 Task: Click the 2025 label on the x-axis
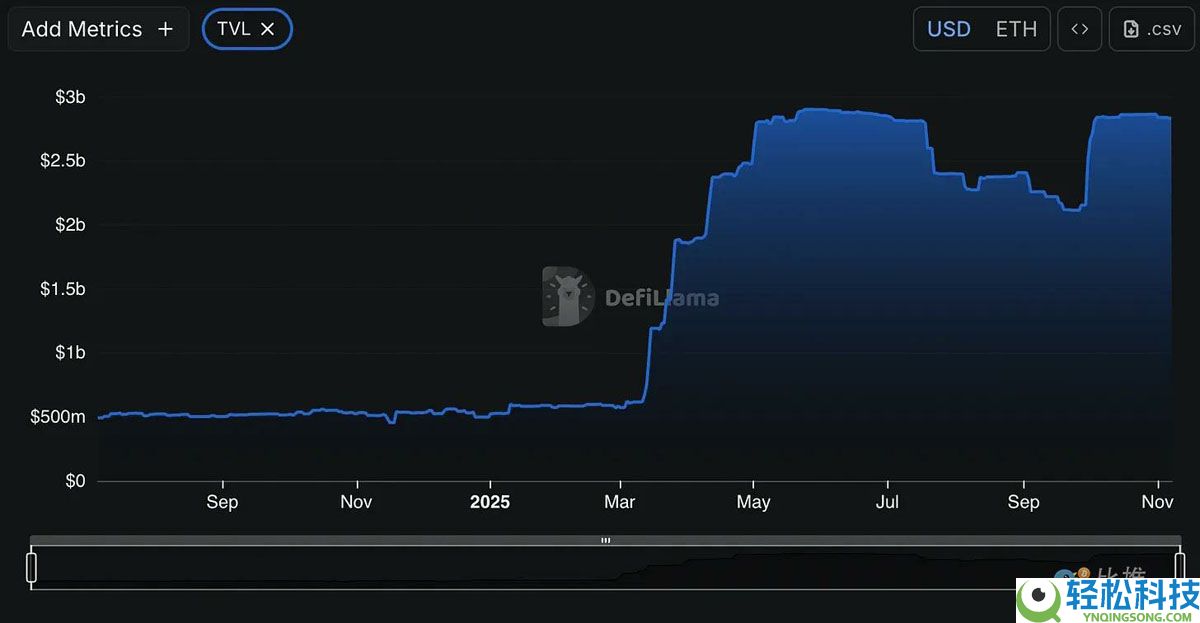tap(490, 502)
